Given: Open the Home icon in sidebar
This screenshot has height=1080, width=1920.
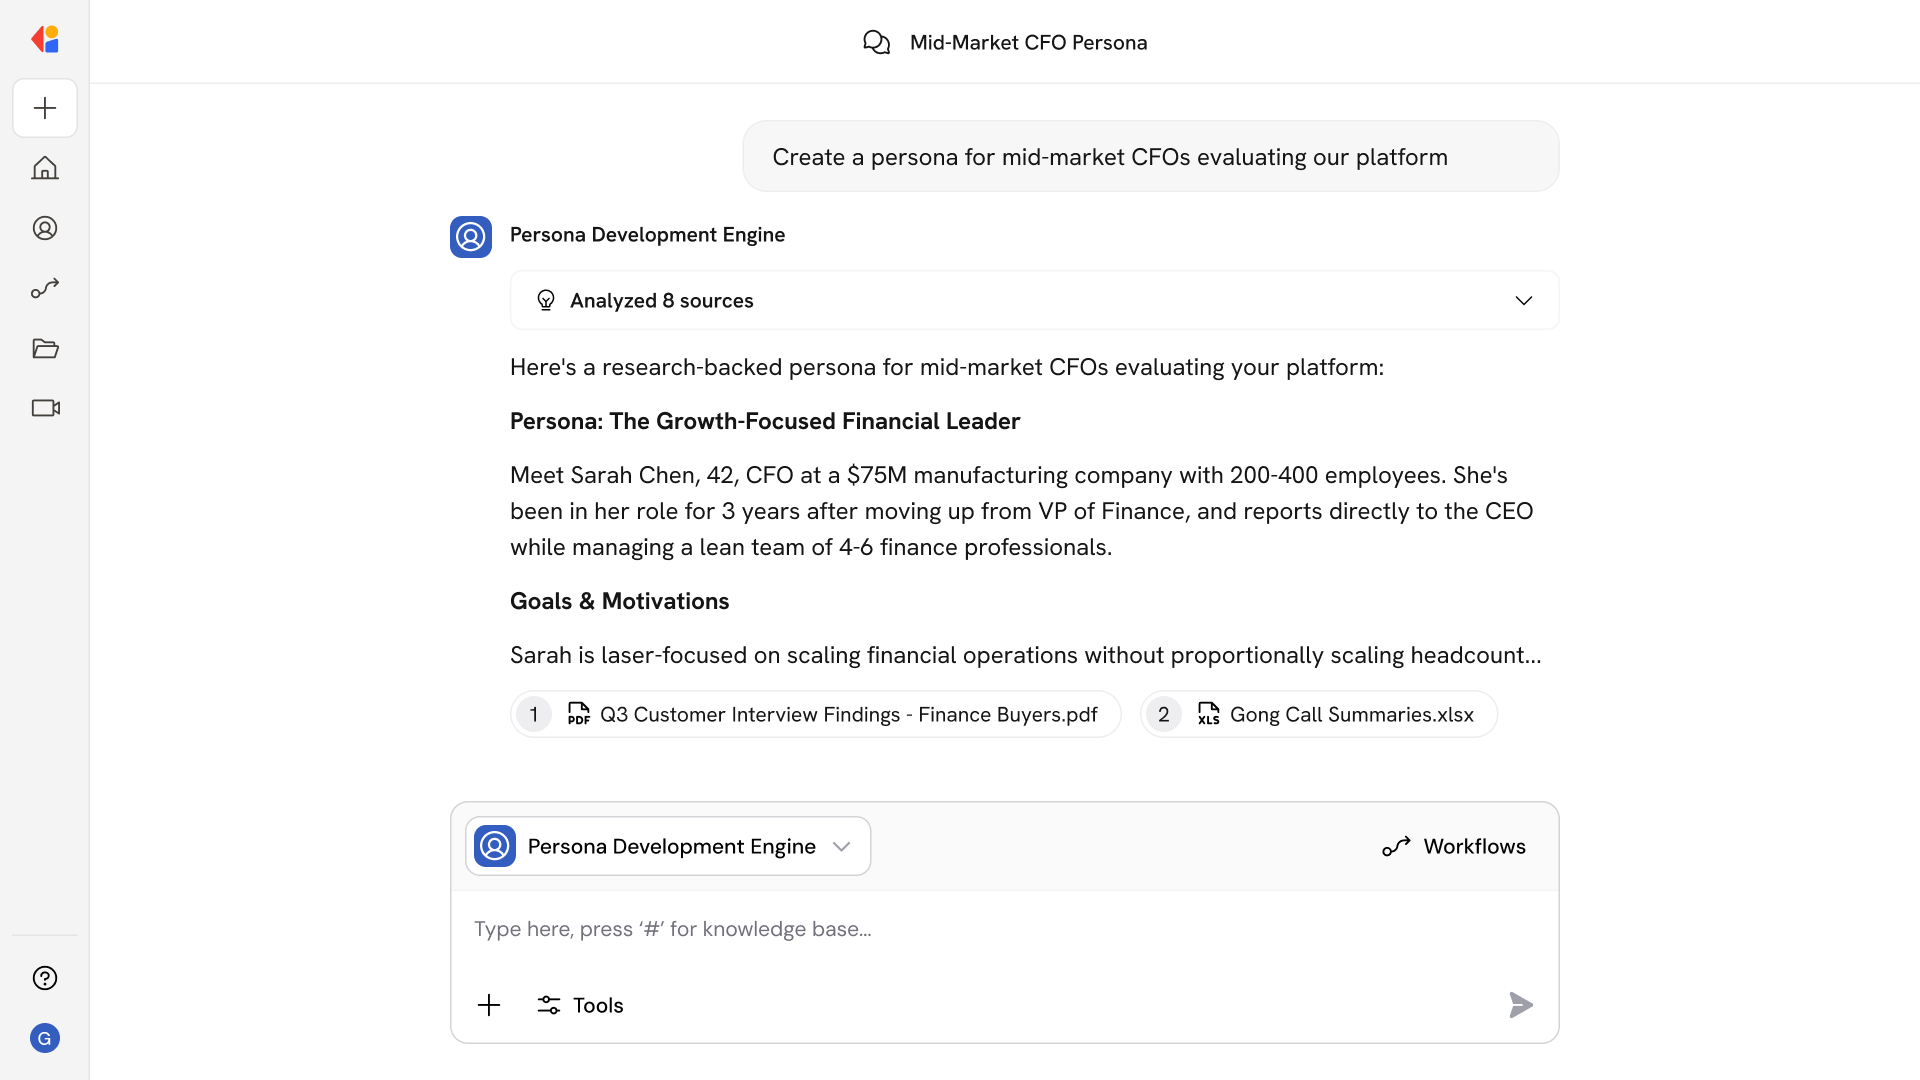Looking at the screenshot, I should coord(45,168).
